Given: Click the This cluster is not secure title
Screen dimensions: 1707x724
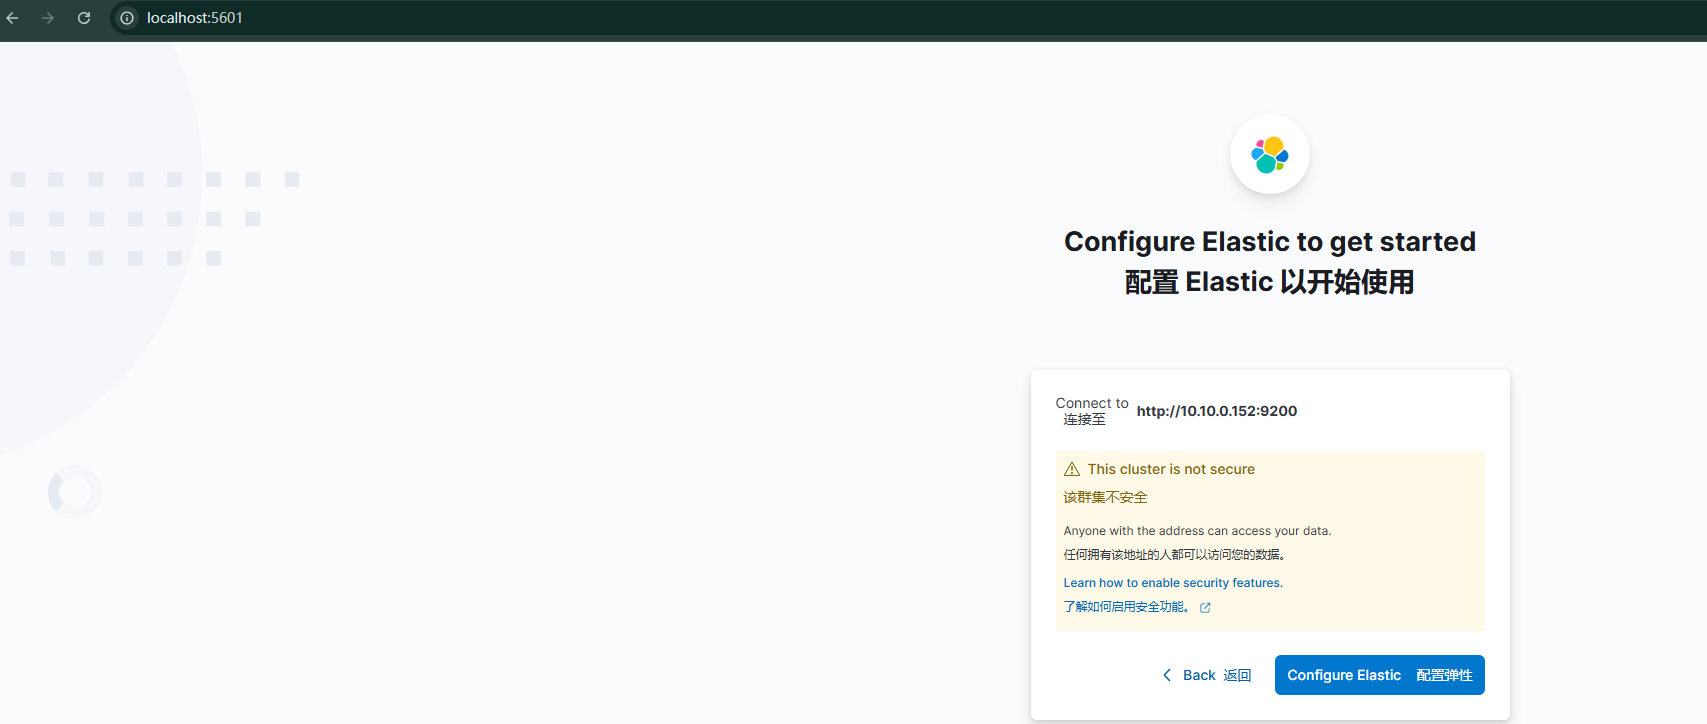Looking at the screenshot, I should pyautogui.click(x=1171, y=469).
